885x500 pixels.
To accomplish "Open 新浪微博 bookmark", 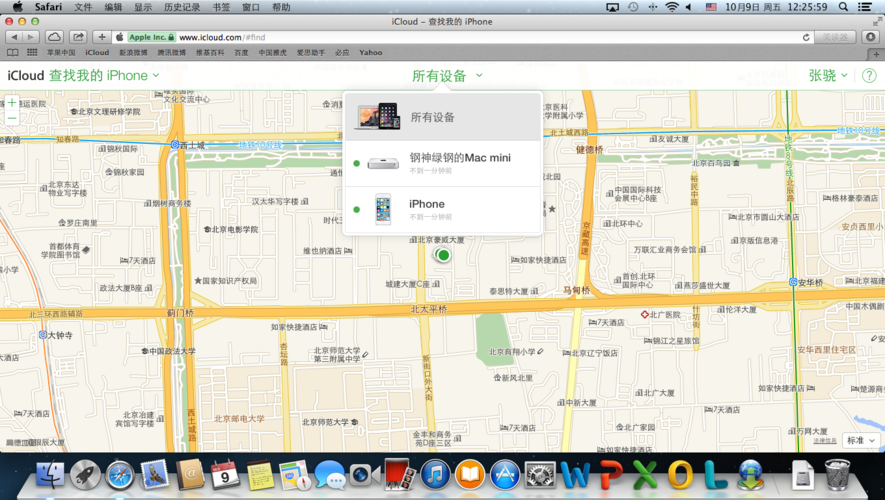I will point(133,52).
